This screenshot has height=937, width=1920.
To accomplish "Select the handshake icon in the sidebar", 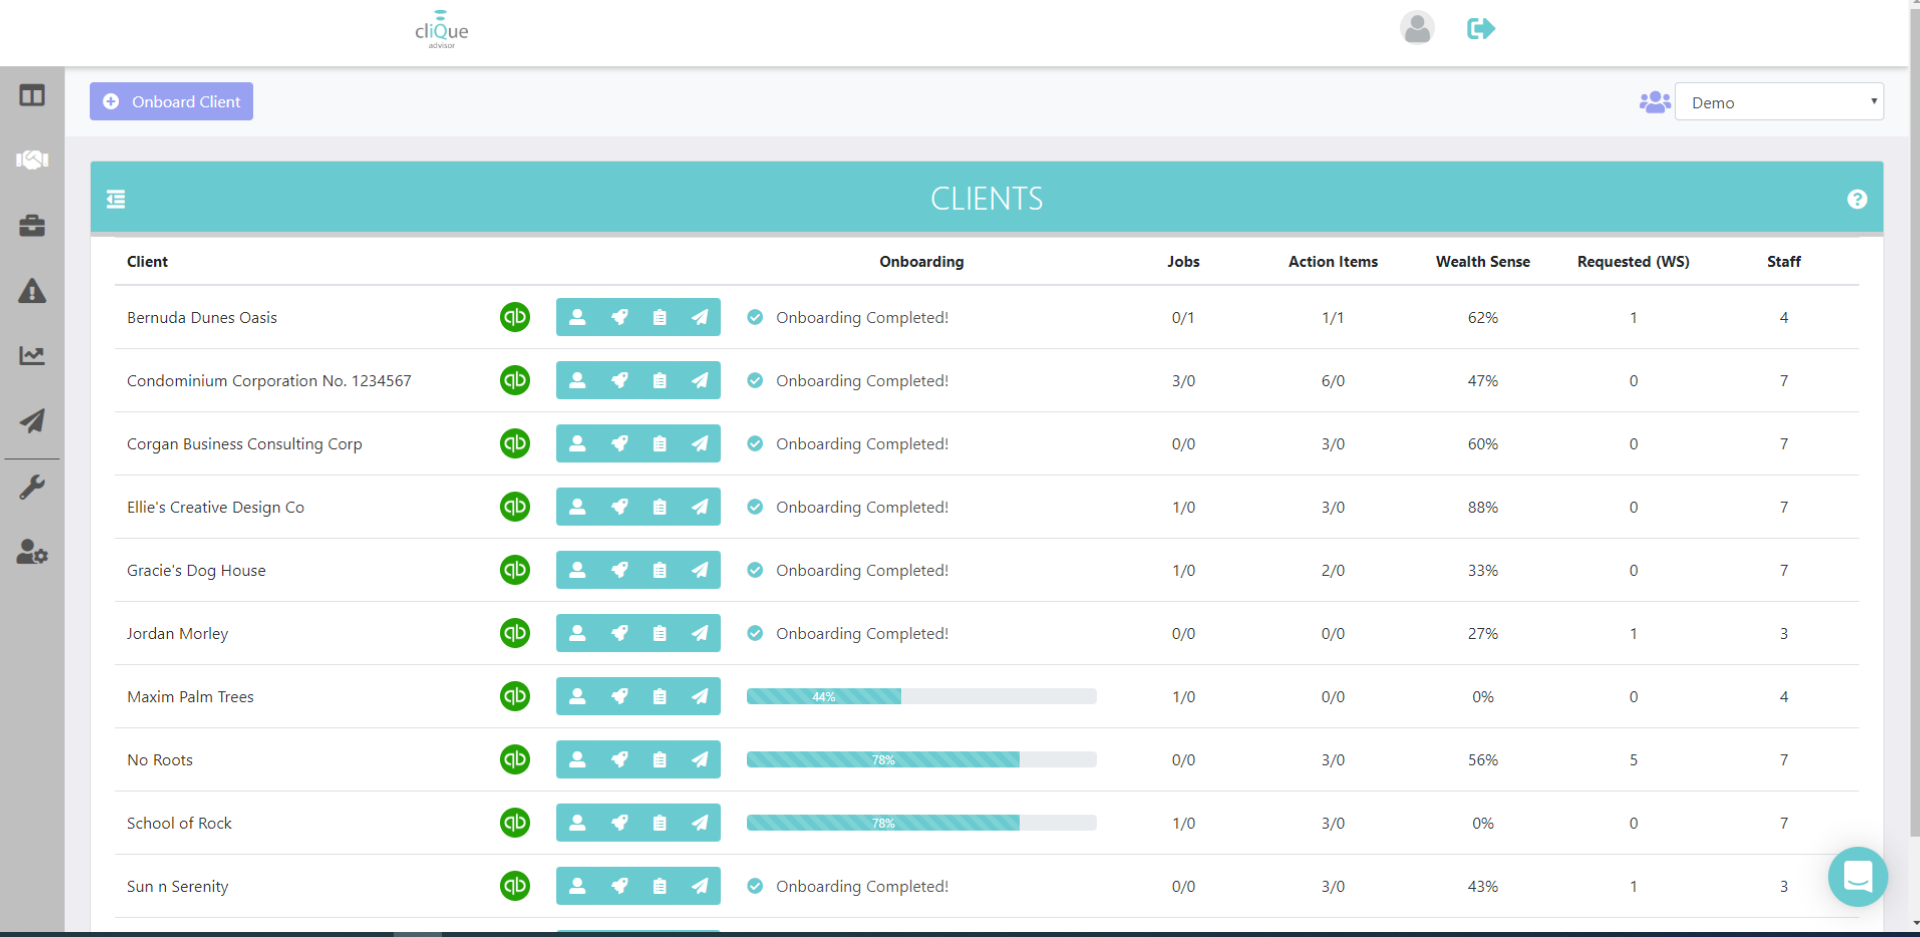I will 32,159.
